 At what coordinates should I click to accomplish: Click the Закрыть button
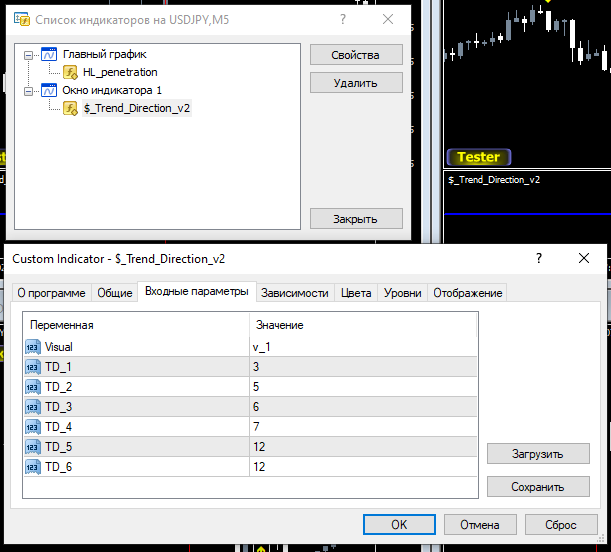pos(356,219)
